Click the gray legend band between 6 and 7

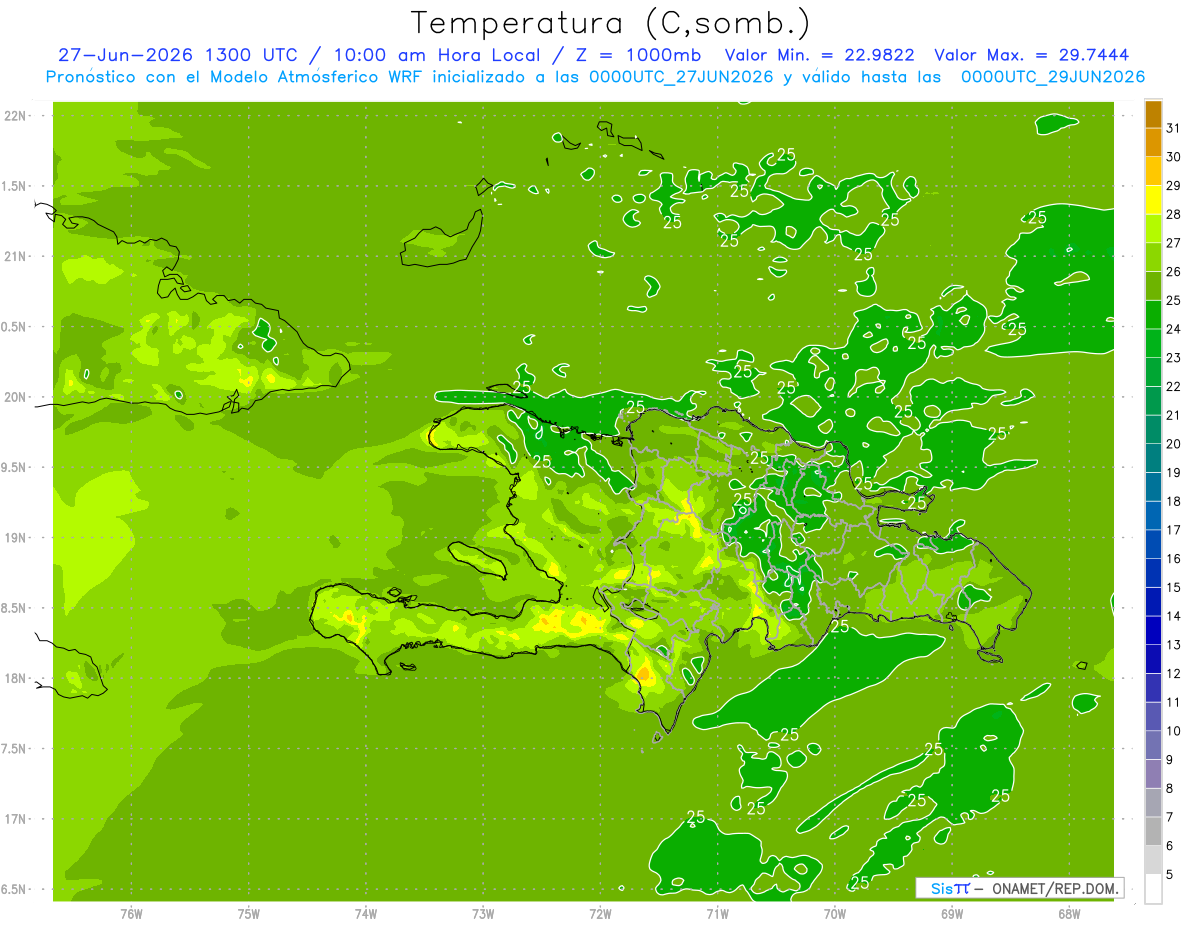(x=1153, y=832)
